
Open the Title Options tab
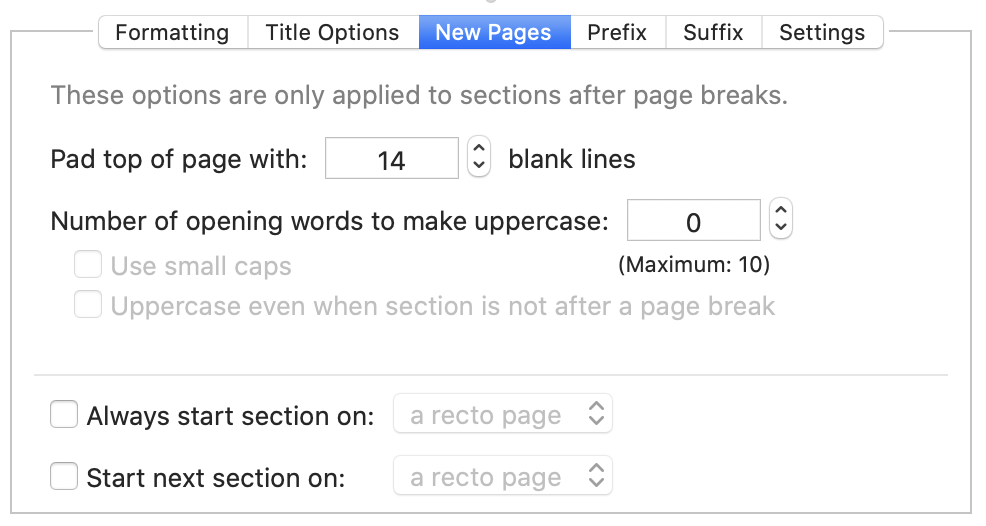(x=333, y=32)
